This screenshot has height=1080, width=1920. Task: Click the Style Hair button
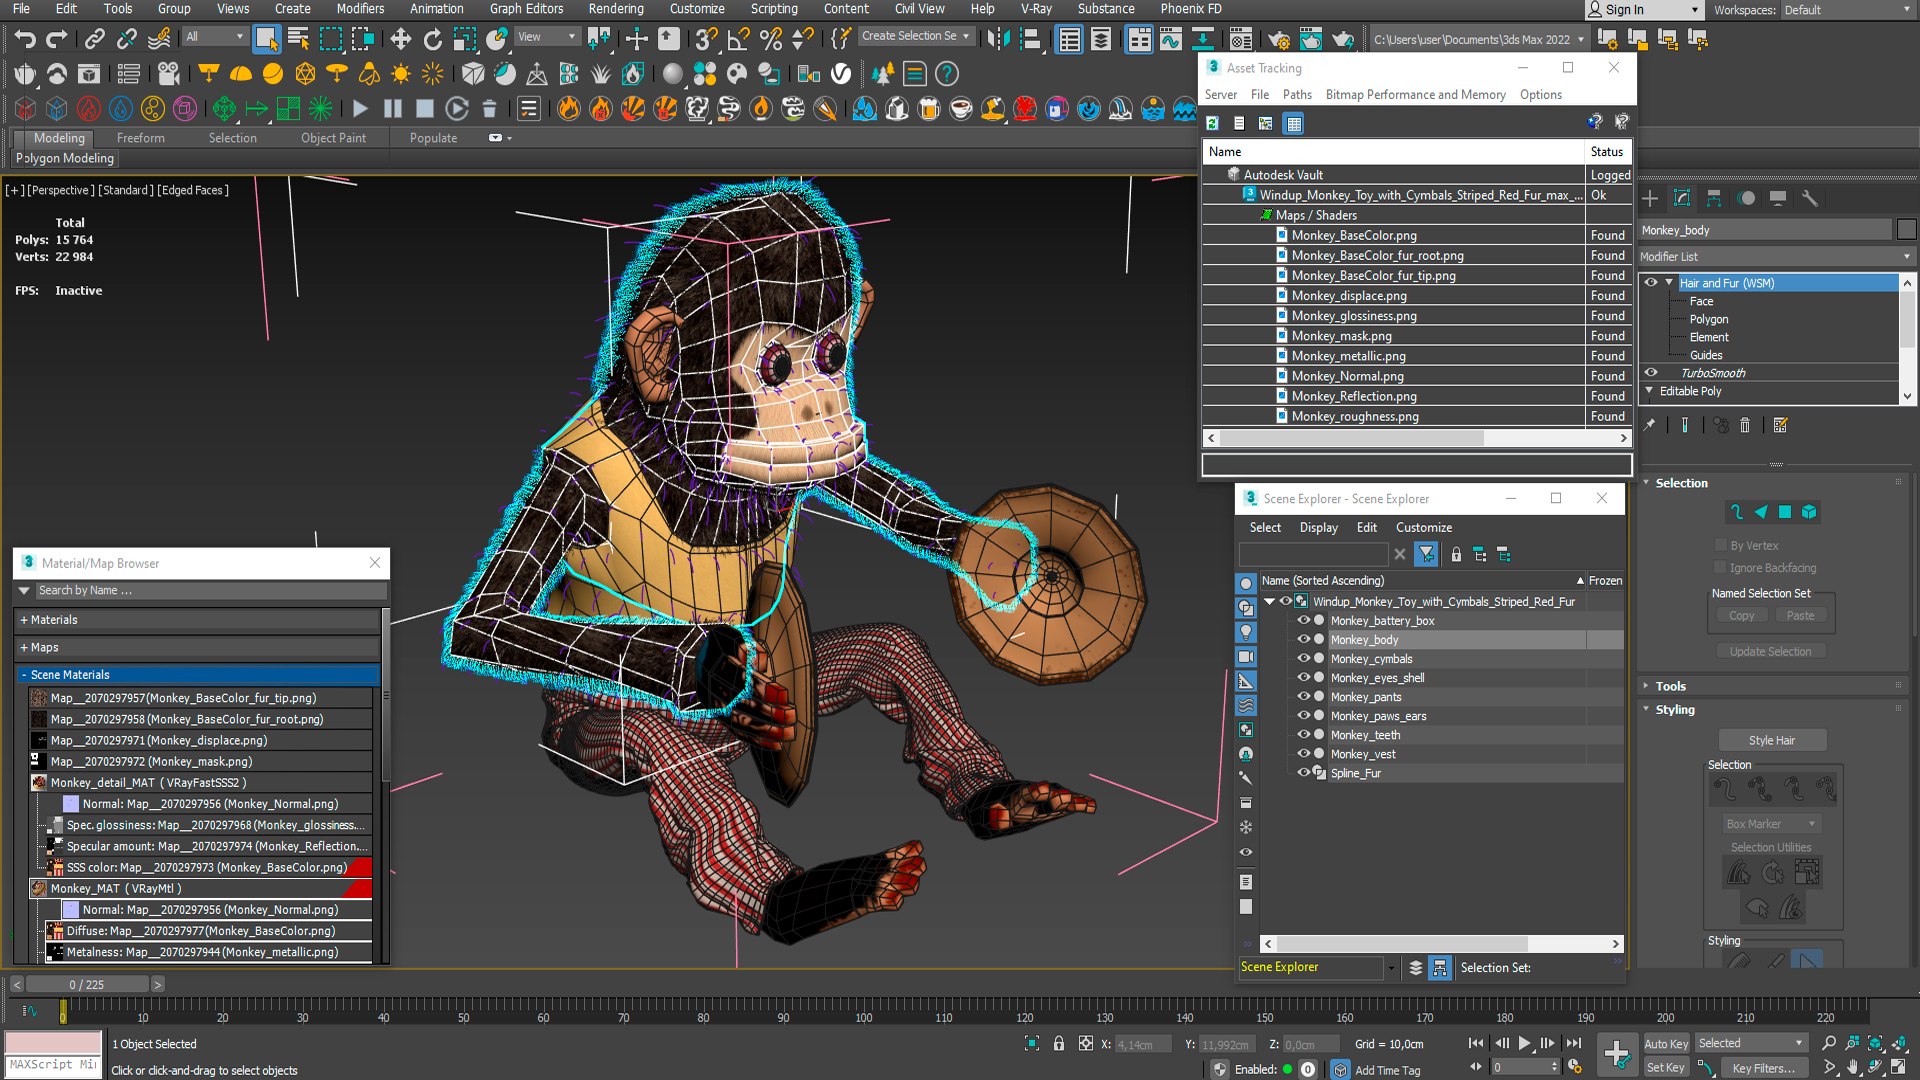click(x=1772, y=740)
